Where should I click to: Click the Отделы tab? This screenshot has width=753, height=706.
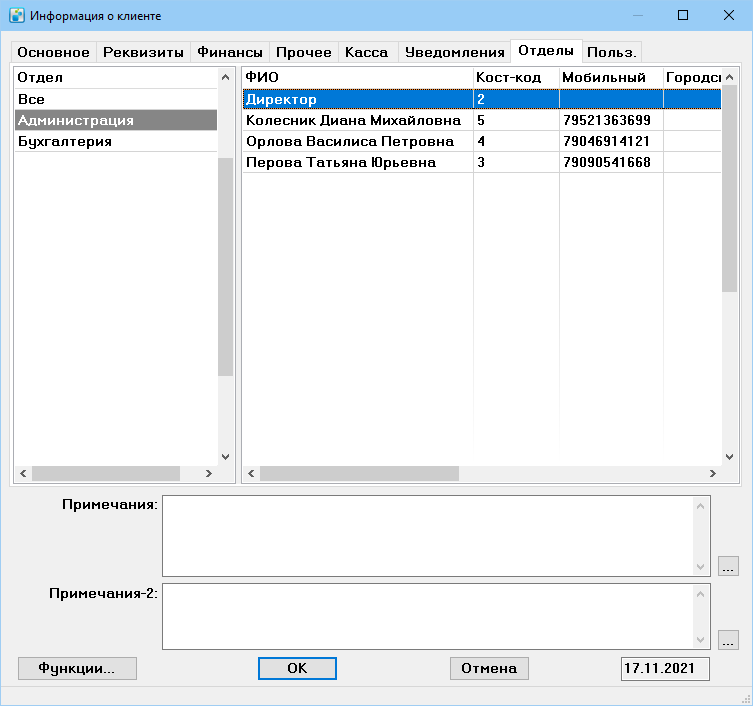pyautogui.click(x=546, y=50)
